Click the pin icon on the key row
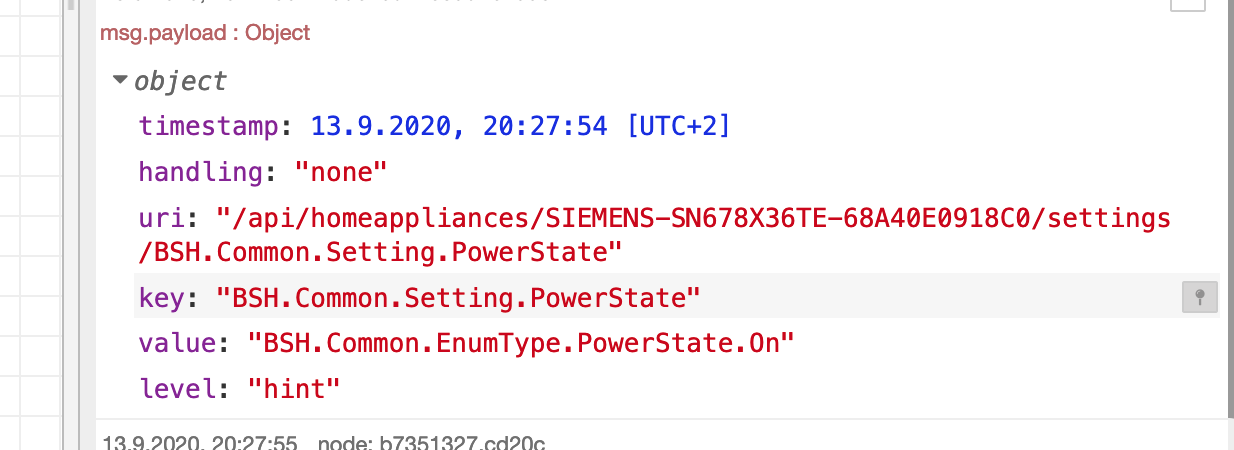Screen dimensions: 1234x450 (x=1199, y=297)
